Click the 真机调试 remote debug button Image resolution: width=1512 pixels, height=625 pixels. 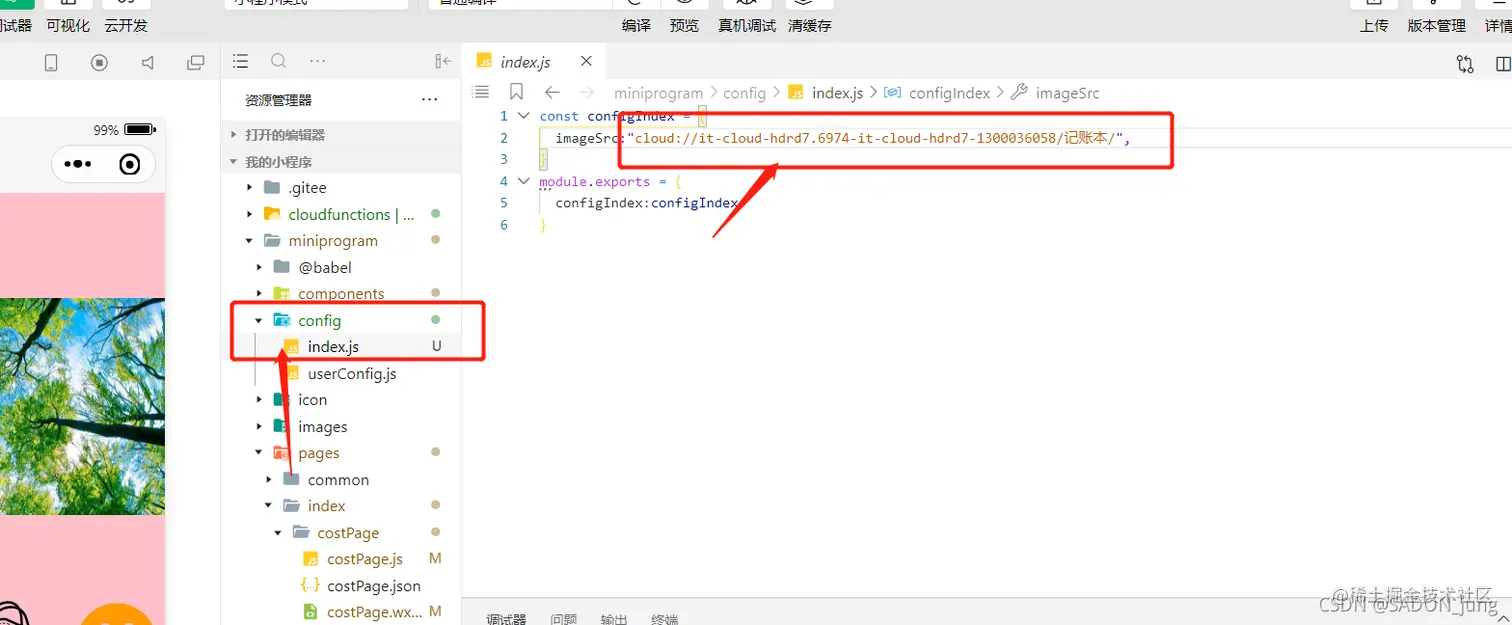click(747, 26)
